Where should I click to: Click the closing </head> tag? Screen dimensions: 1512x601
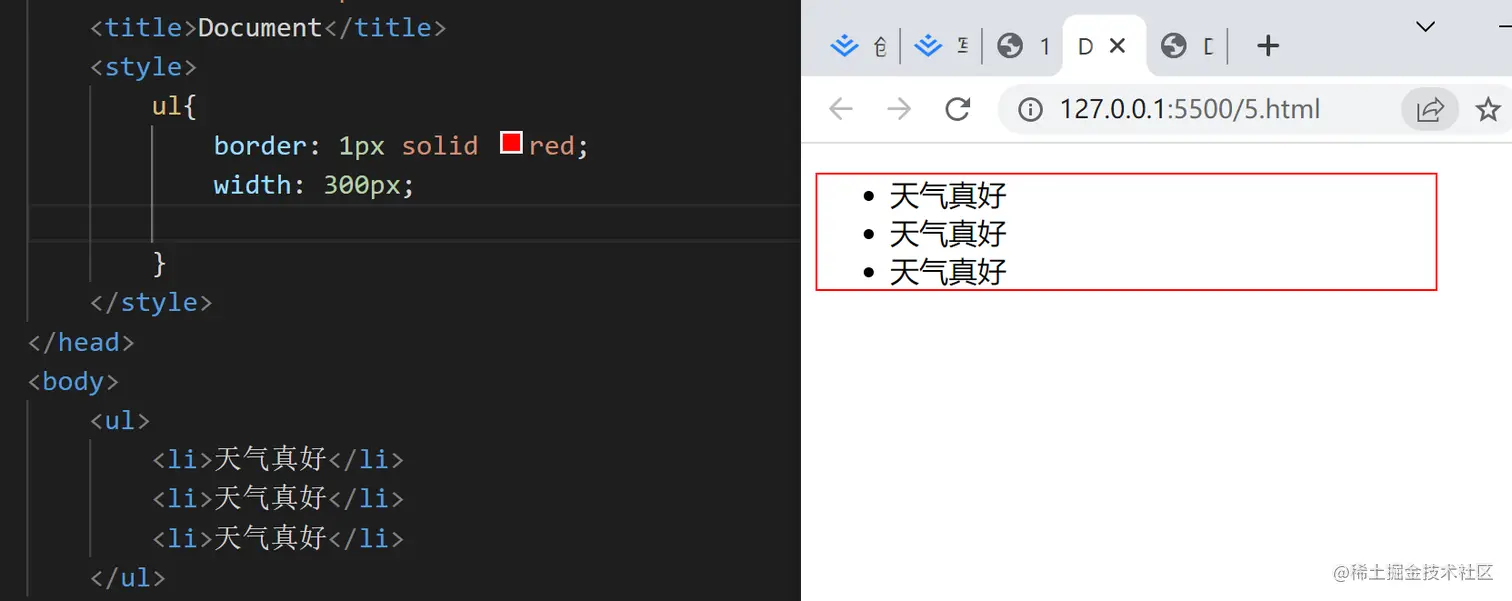(81, 342)
